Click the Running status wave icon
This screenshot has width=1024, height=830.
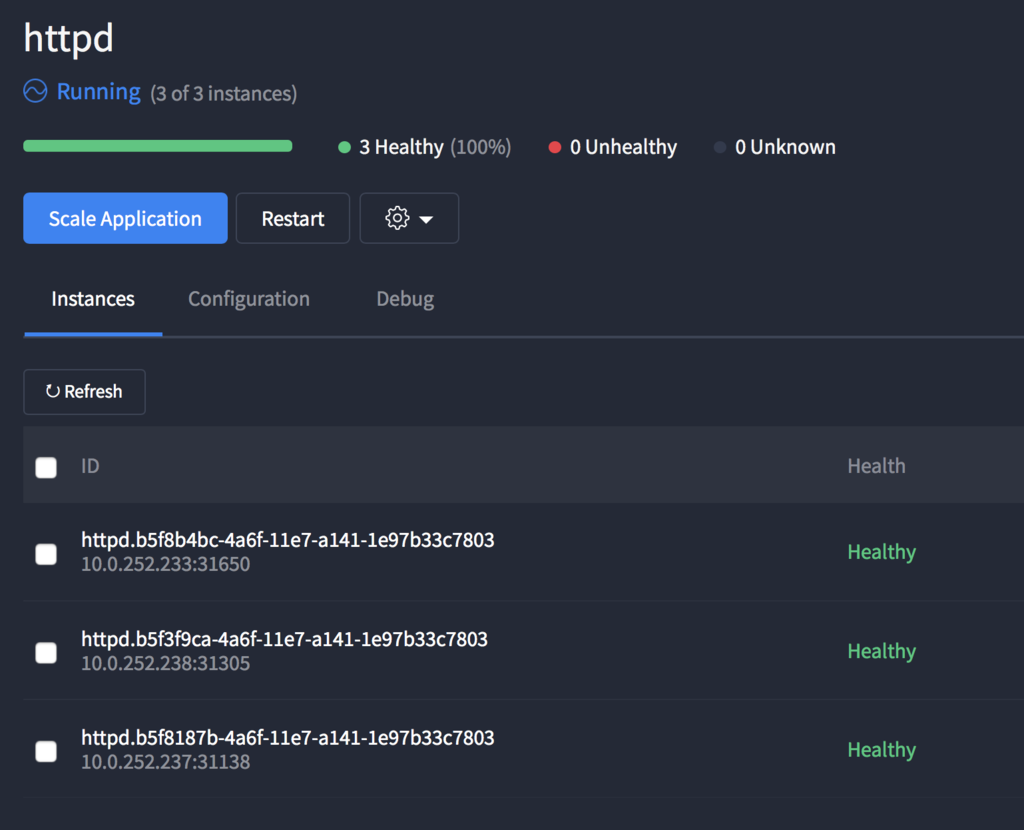pos(35,91)
